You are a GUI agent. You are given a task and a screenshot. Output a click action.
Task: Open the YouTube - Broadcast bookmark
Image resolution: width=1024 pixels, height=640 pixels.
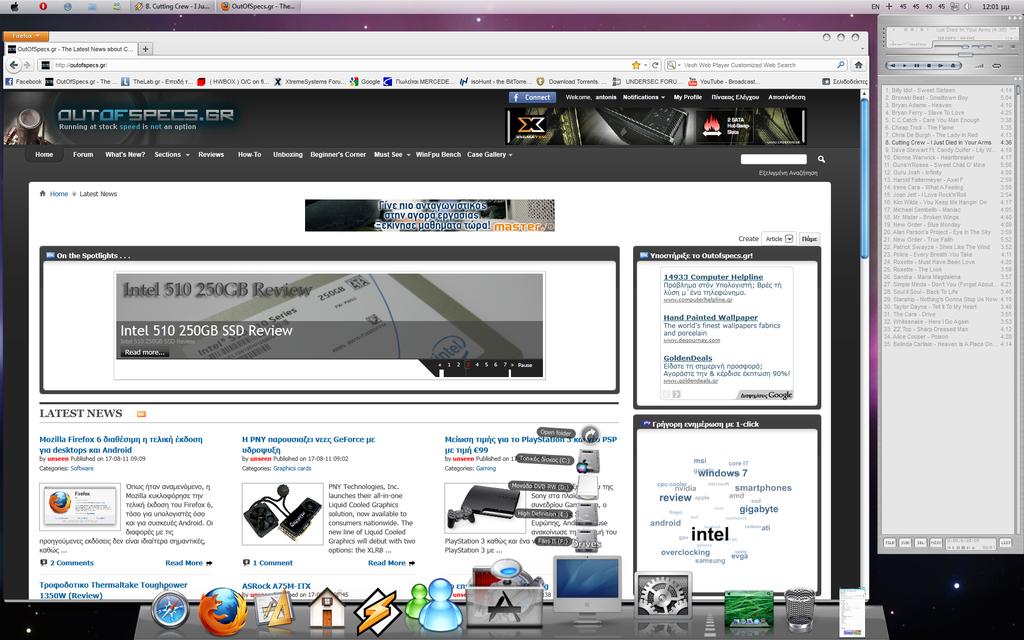tap(724, 82)
